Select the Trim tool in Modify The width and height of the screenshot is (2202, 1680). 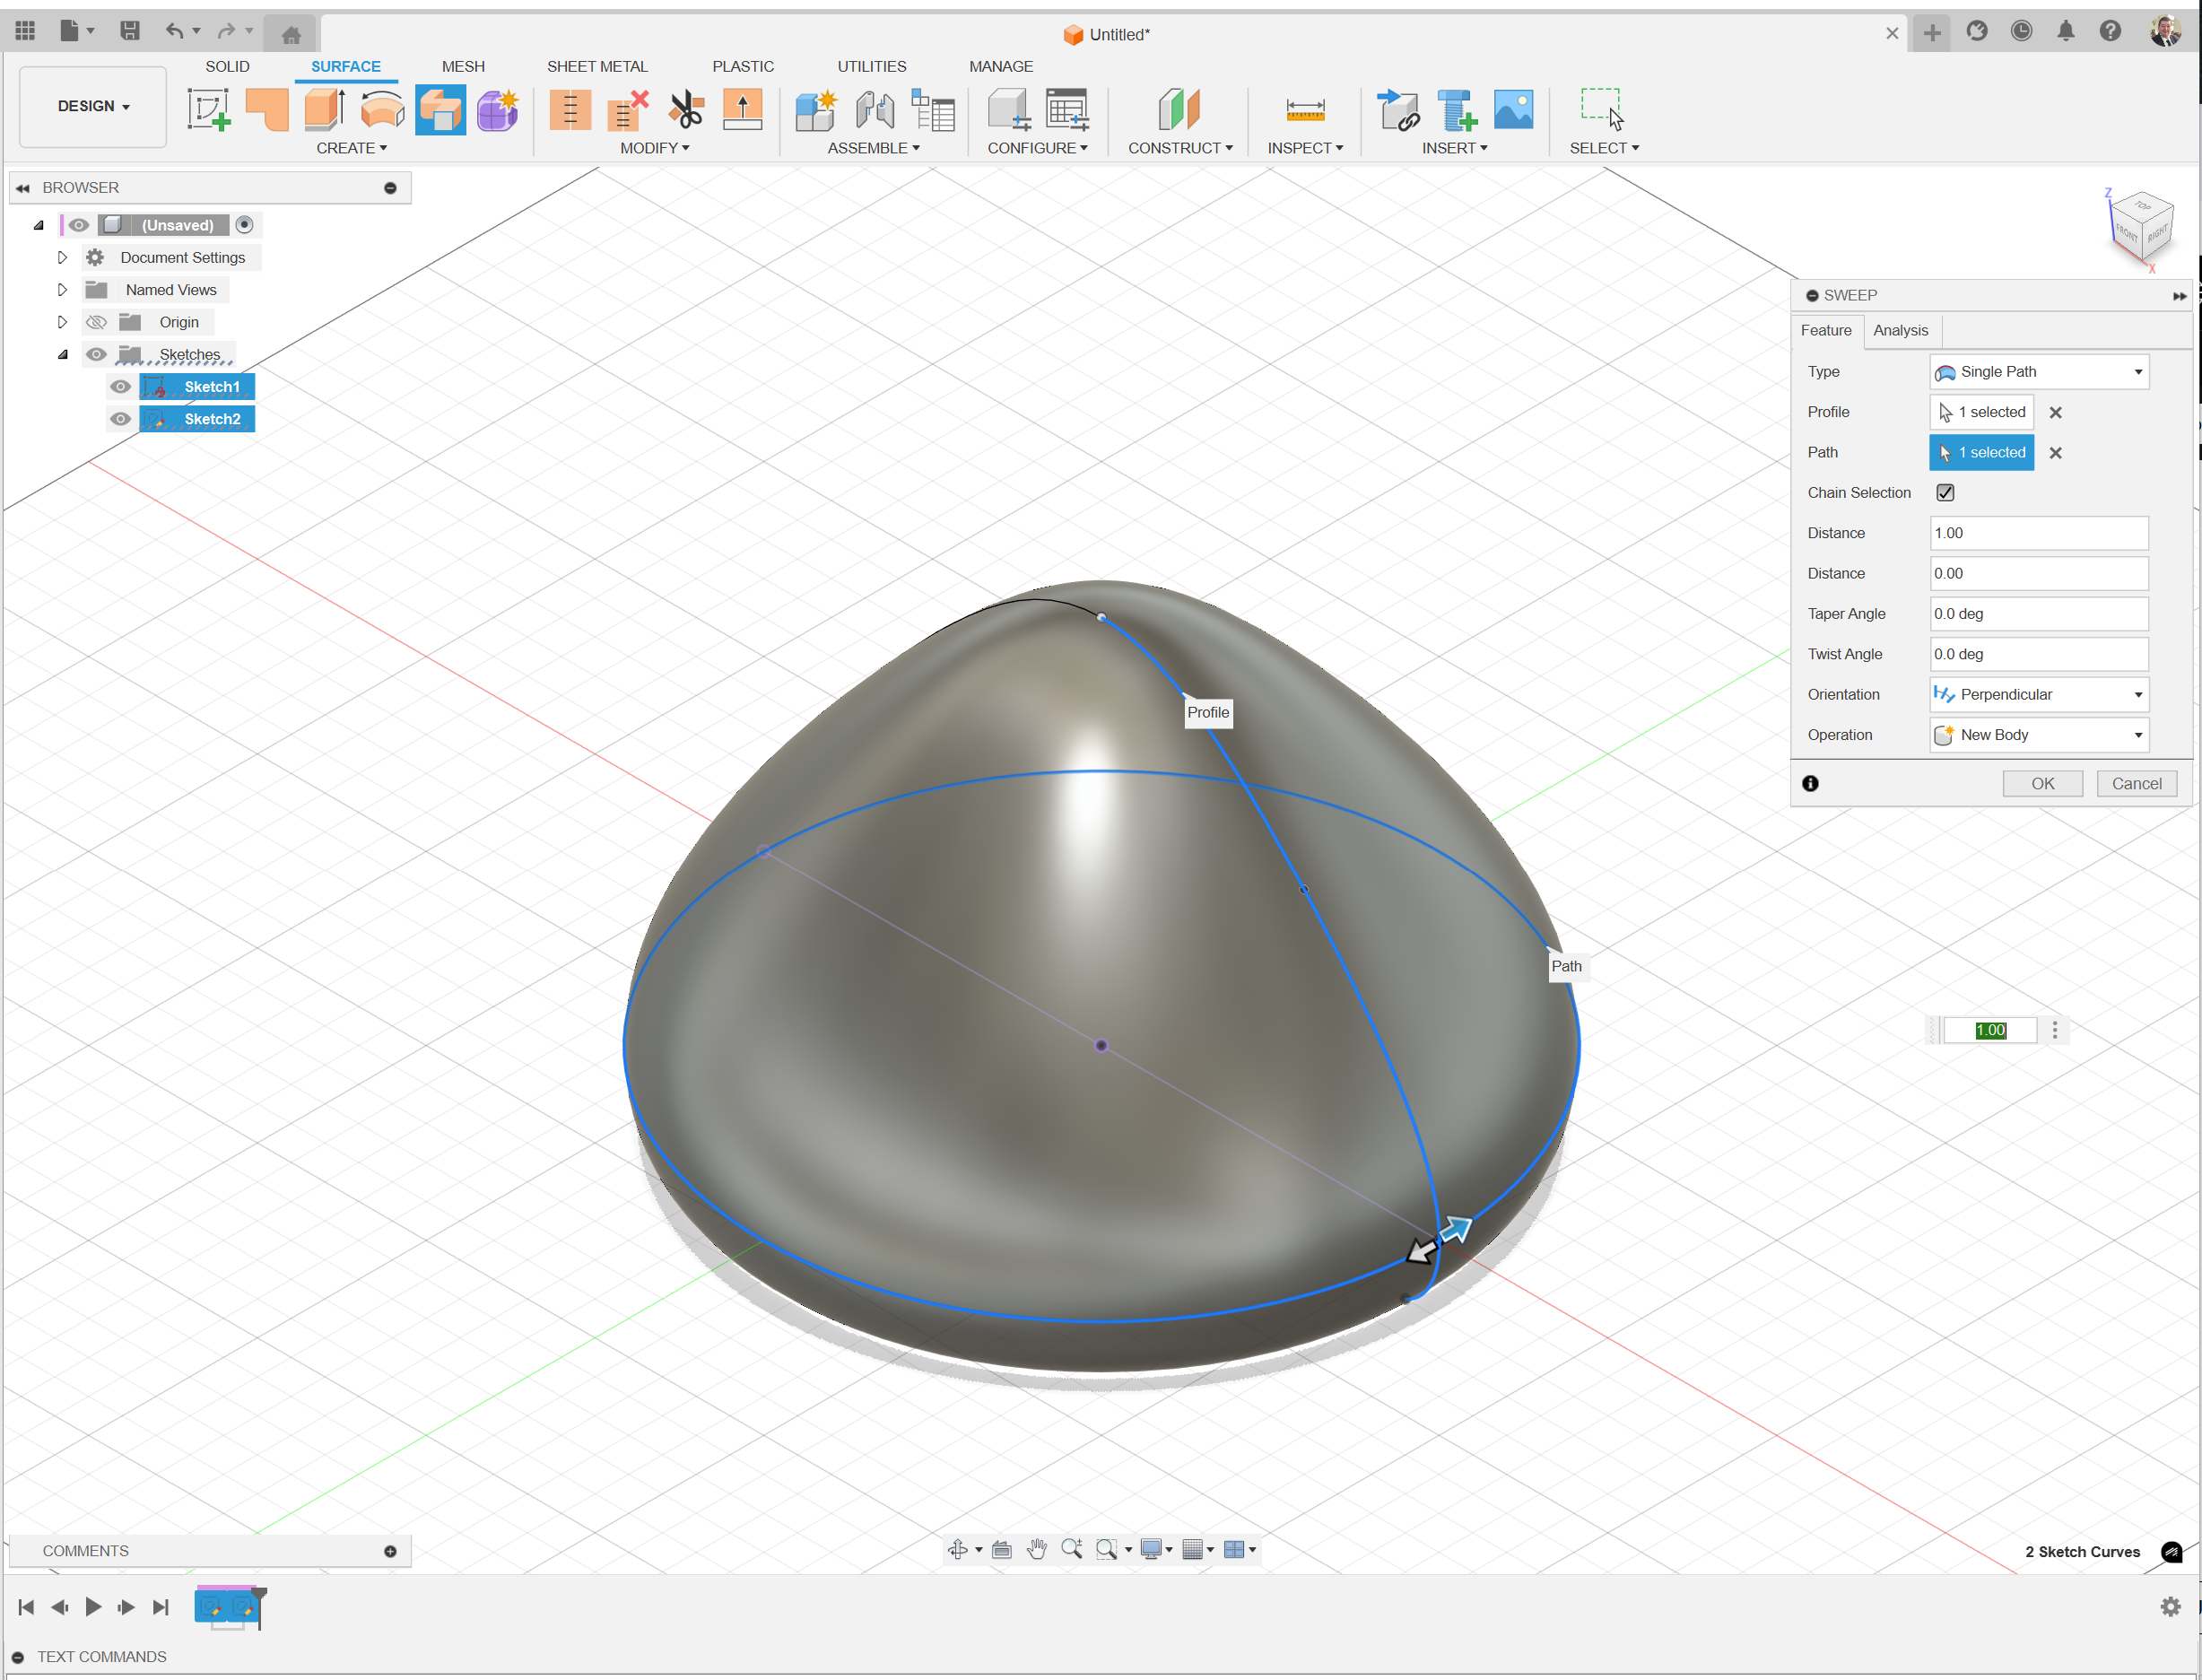pyautogui.click(x=686, y=110)
